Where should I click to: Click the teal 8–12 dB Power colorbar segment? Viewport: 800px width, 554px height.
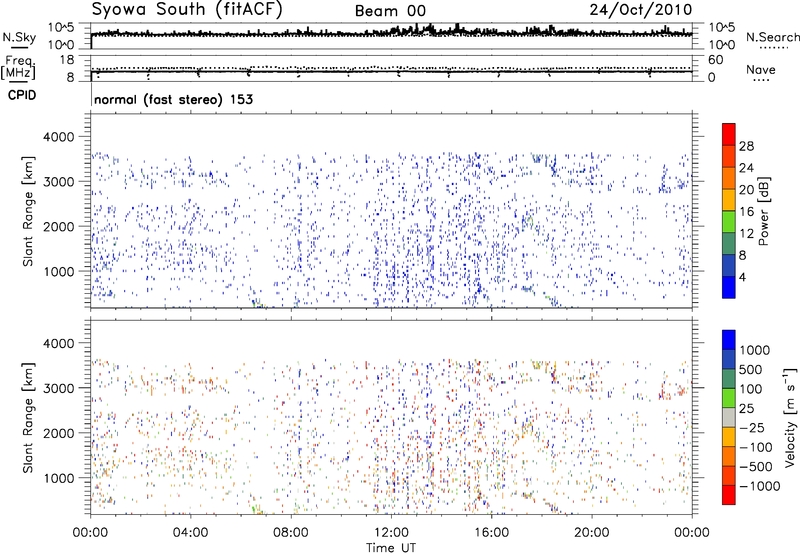coord(729,244)
